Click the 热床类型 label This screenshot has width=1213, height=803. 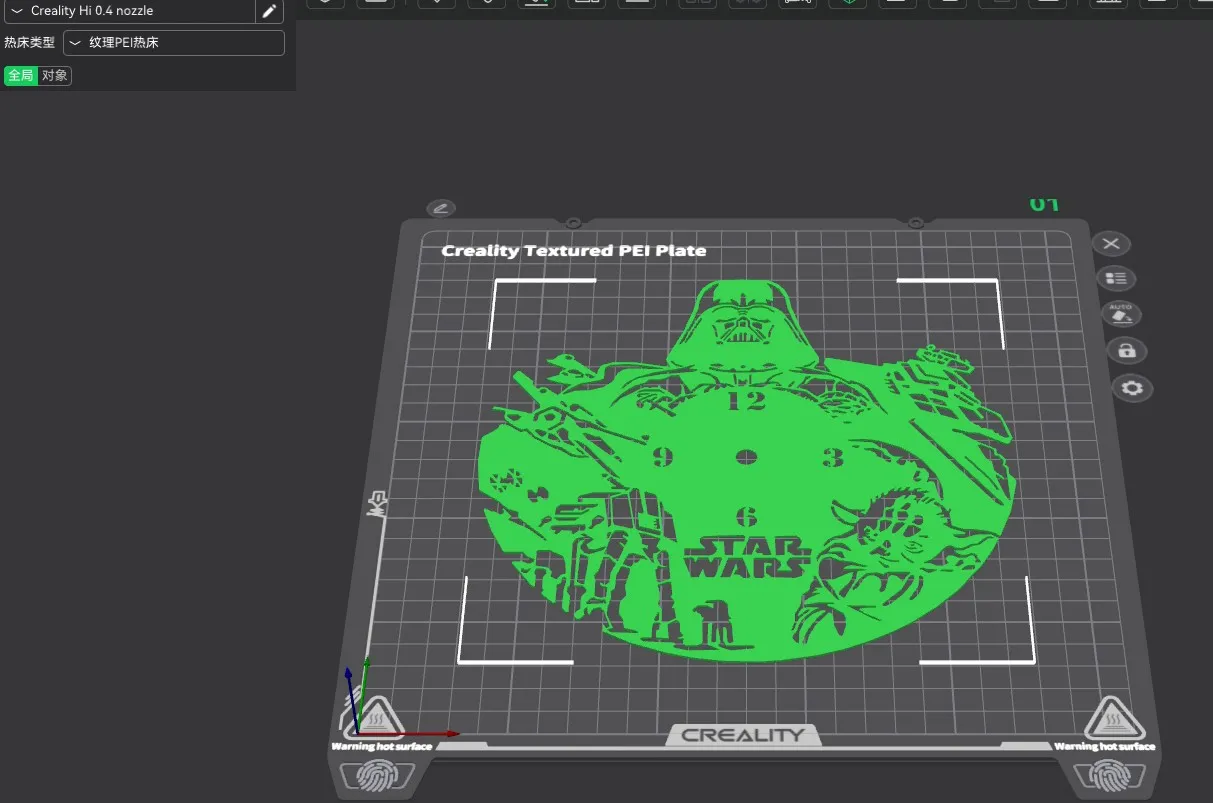click(x=30, y=43)
